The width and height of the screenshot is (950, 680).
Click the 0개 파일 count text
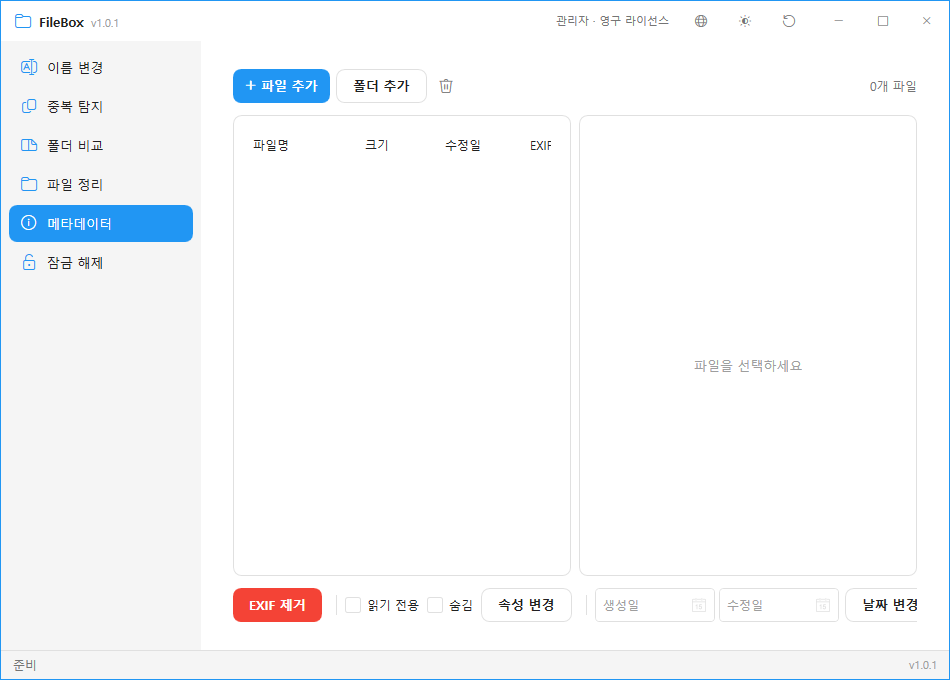[893, 87]
